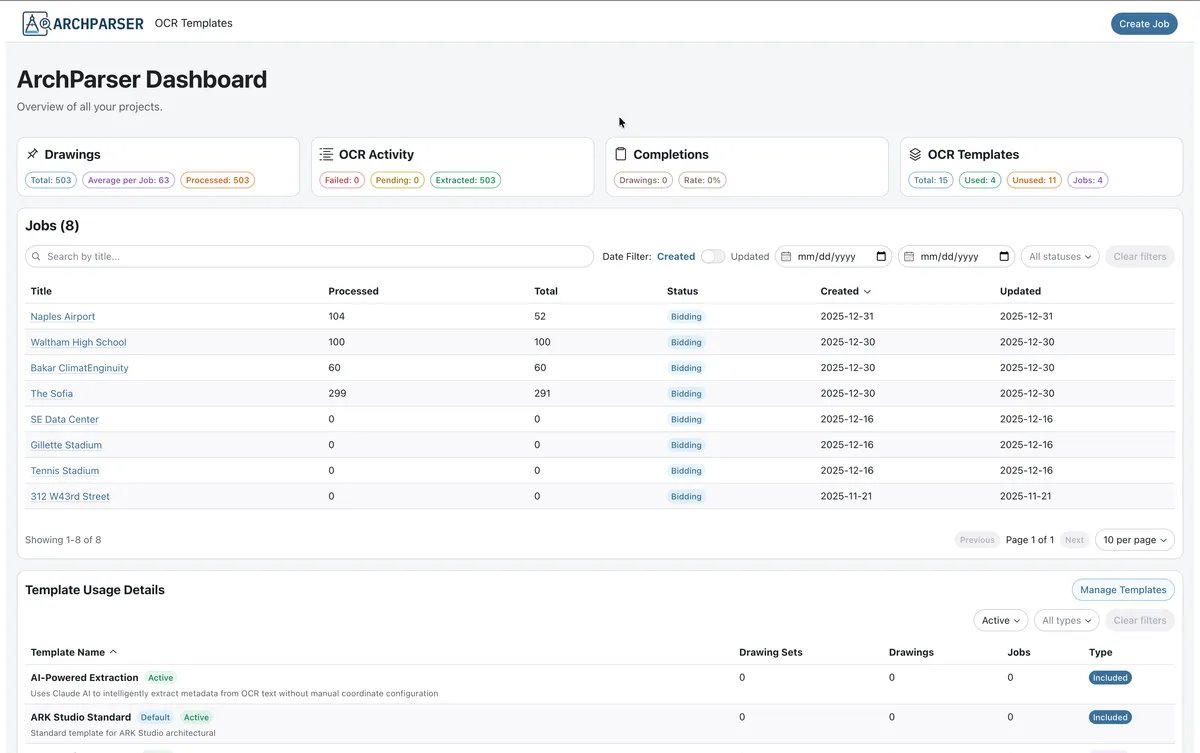Click the Manage Templates button
The height and width of the screenshot is (753, 1200).
point(1122,589)
